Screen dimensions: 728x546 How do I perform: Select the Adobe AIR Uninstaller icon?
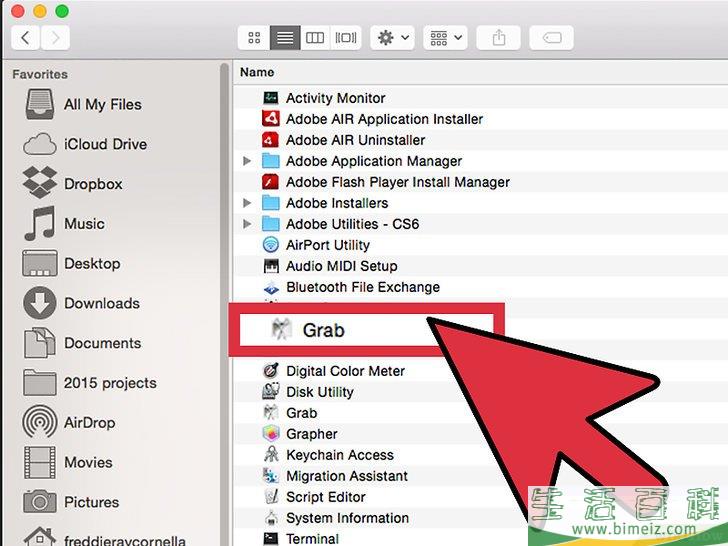[x=271, y=140]
